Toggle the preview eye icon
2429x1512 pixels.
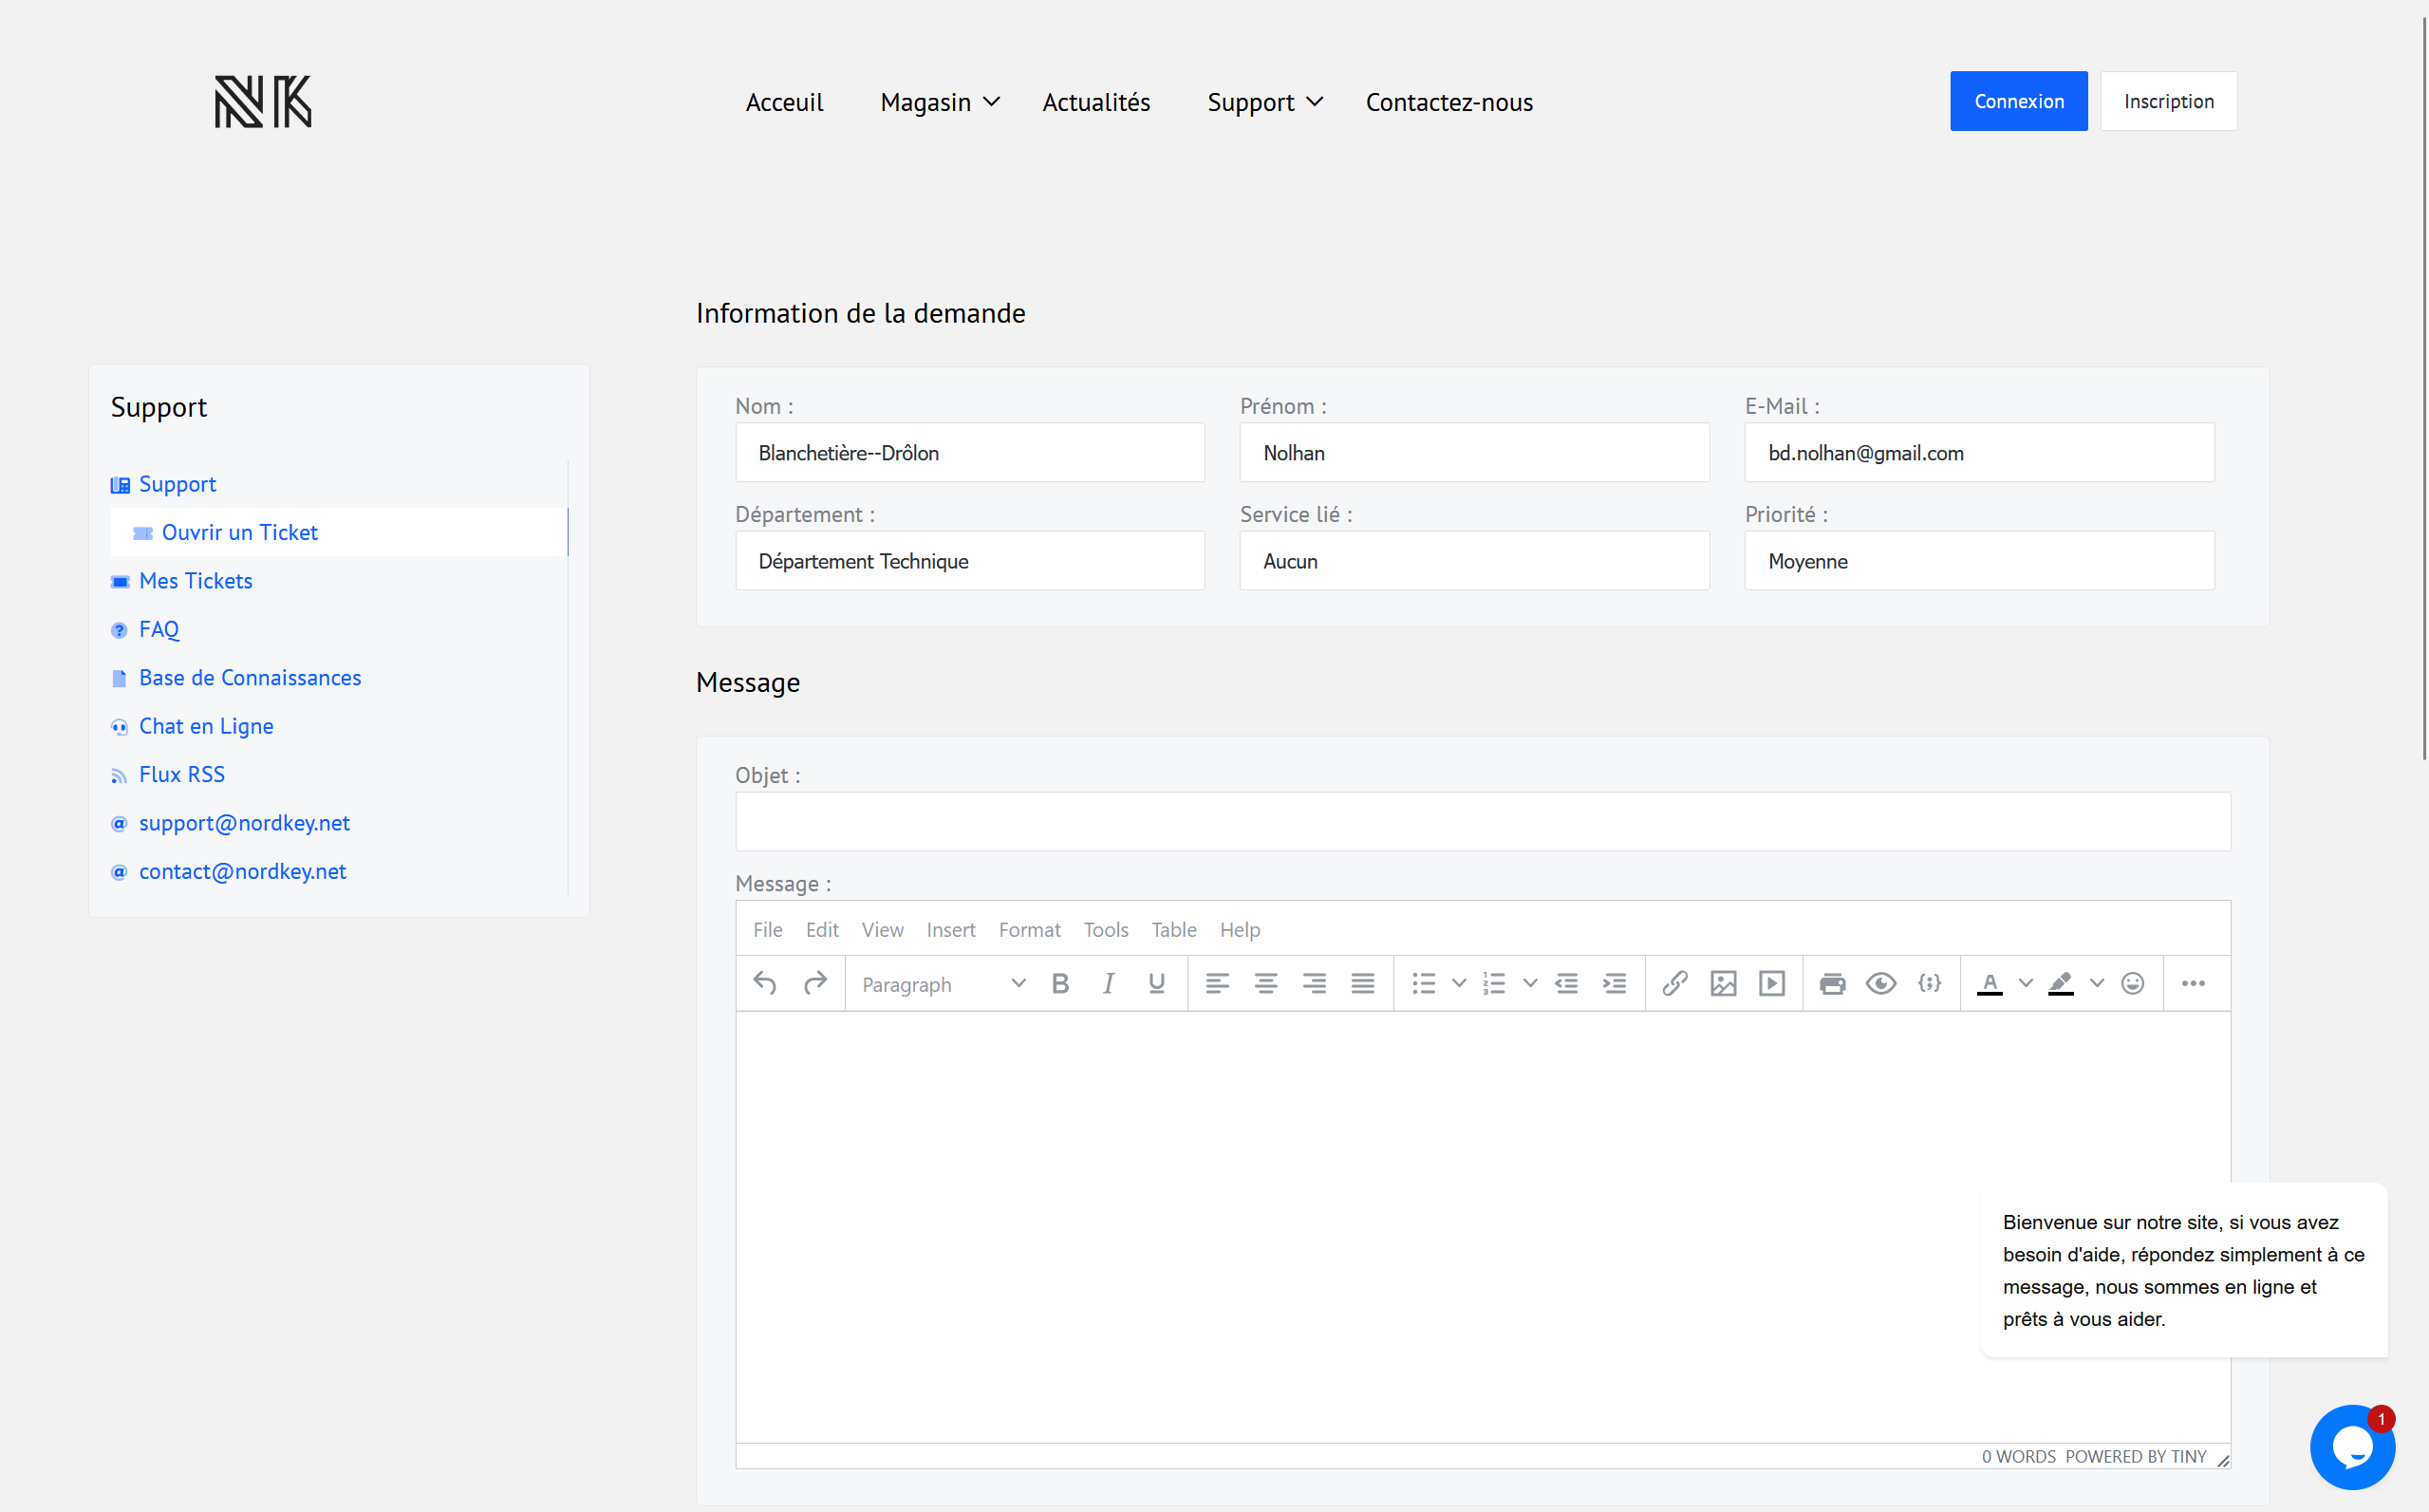(x=1880, y=984)
